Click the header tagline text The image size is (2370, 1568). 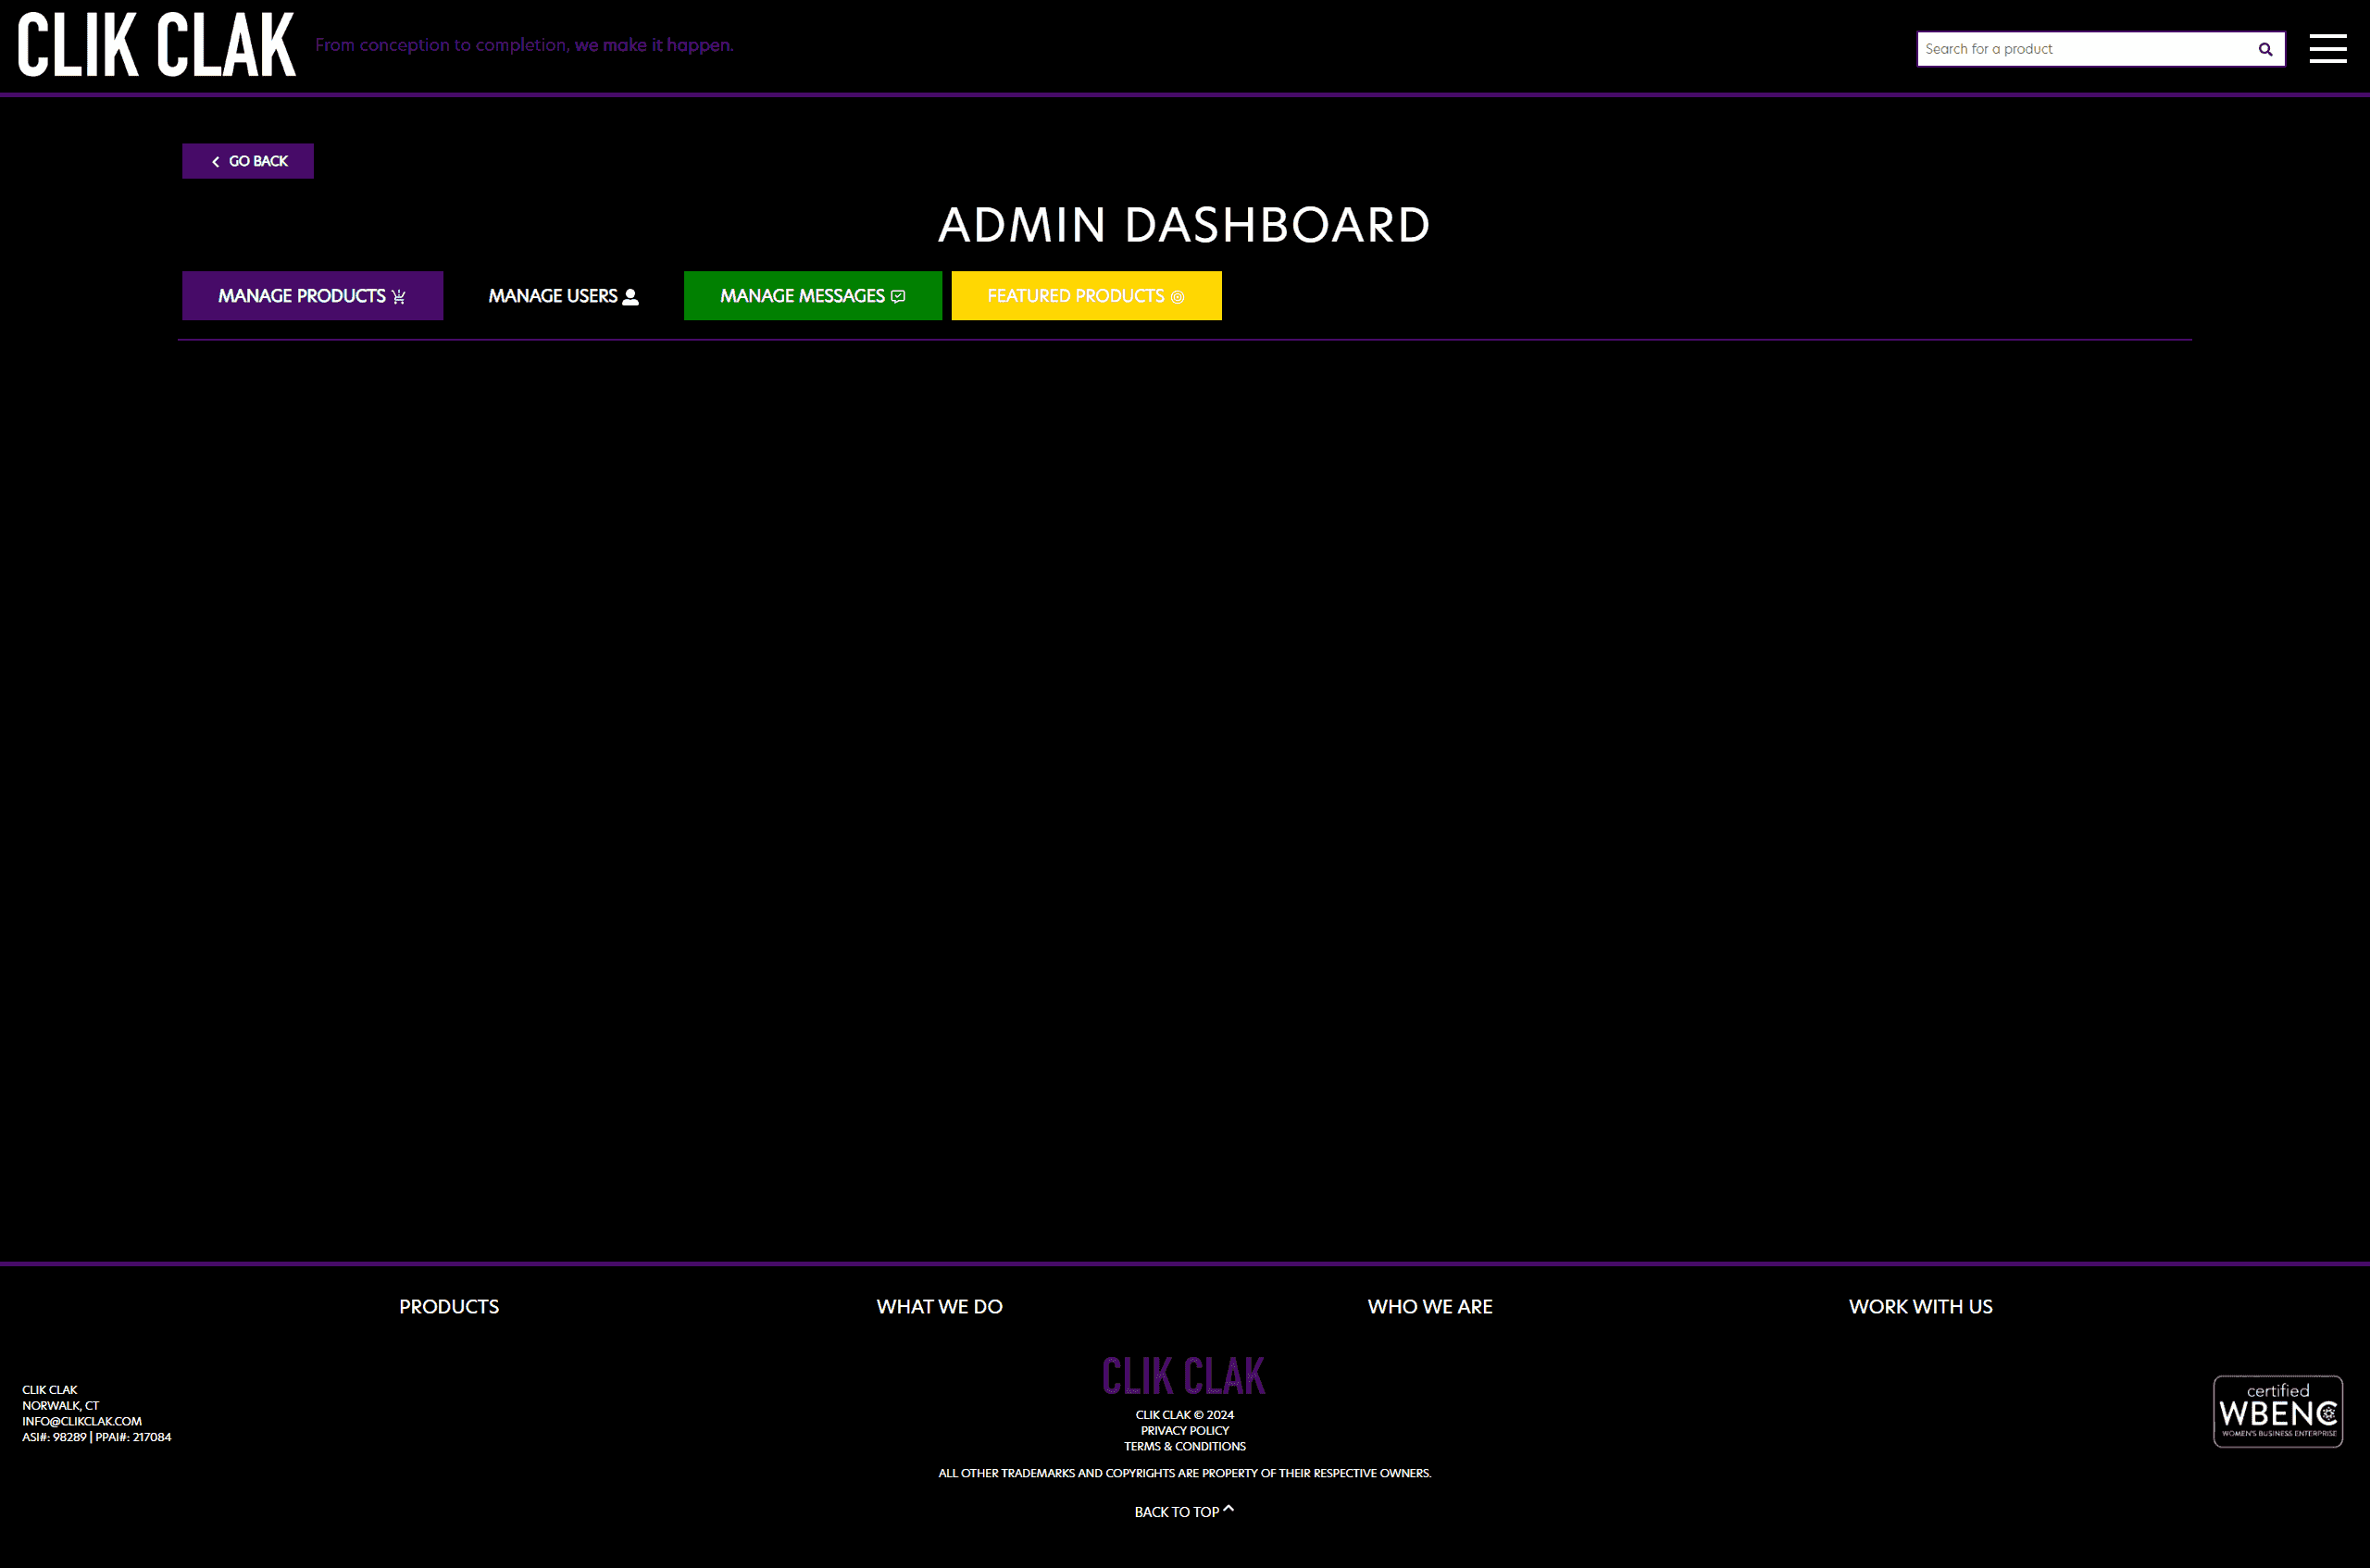524,45
